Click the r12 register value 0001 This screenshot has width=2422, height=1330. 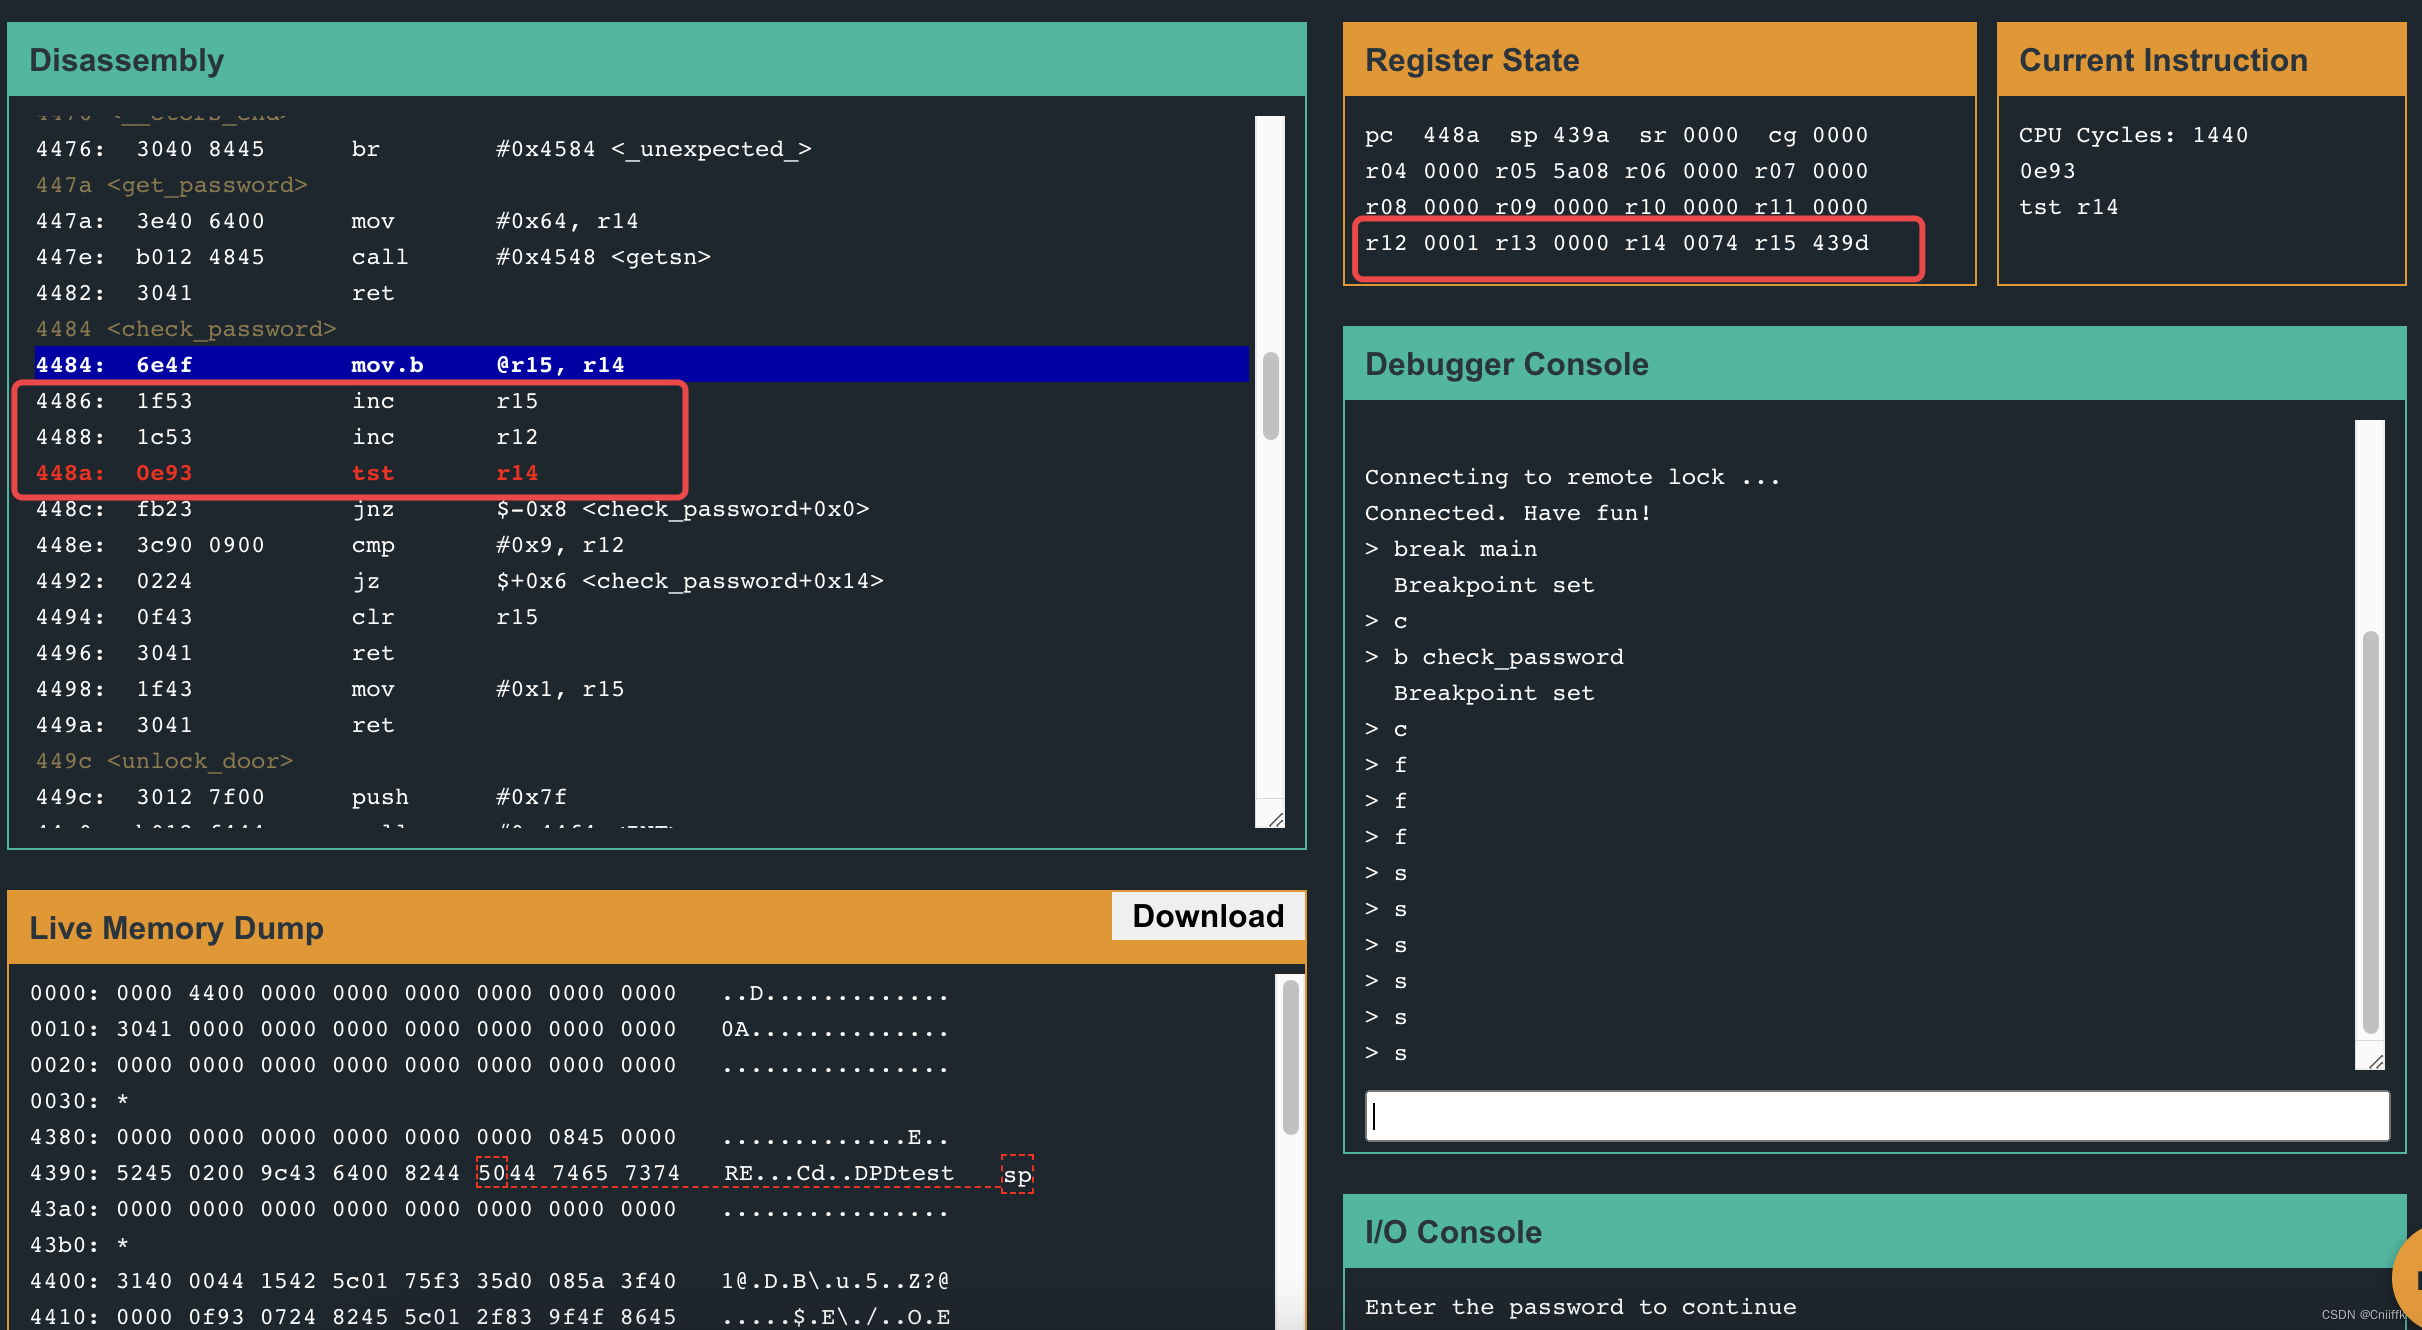[1451, 243]
